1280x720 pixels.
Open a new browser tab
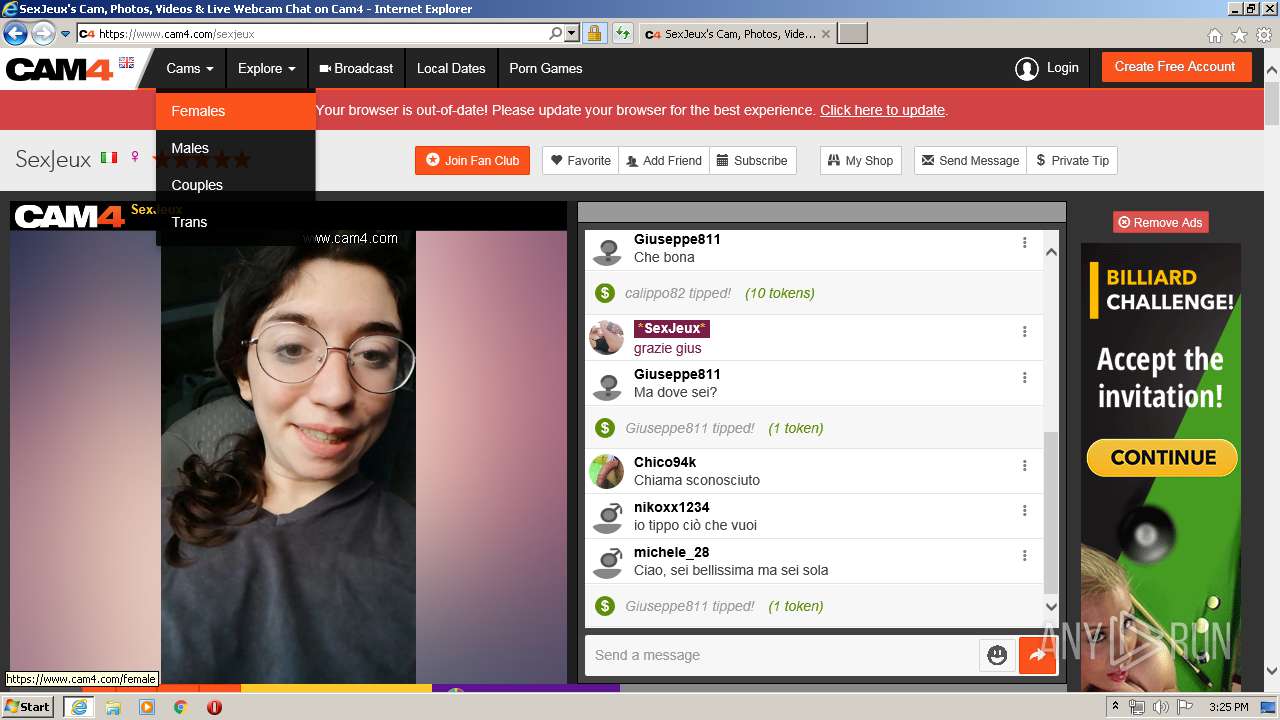point(852,33)
